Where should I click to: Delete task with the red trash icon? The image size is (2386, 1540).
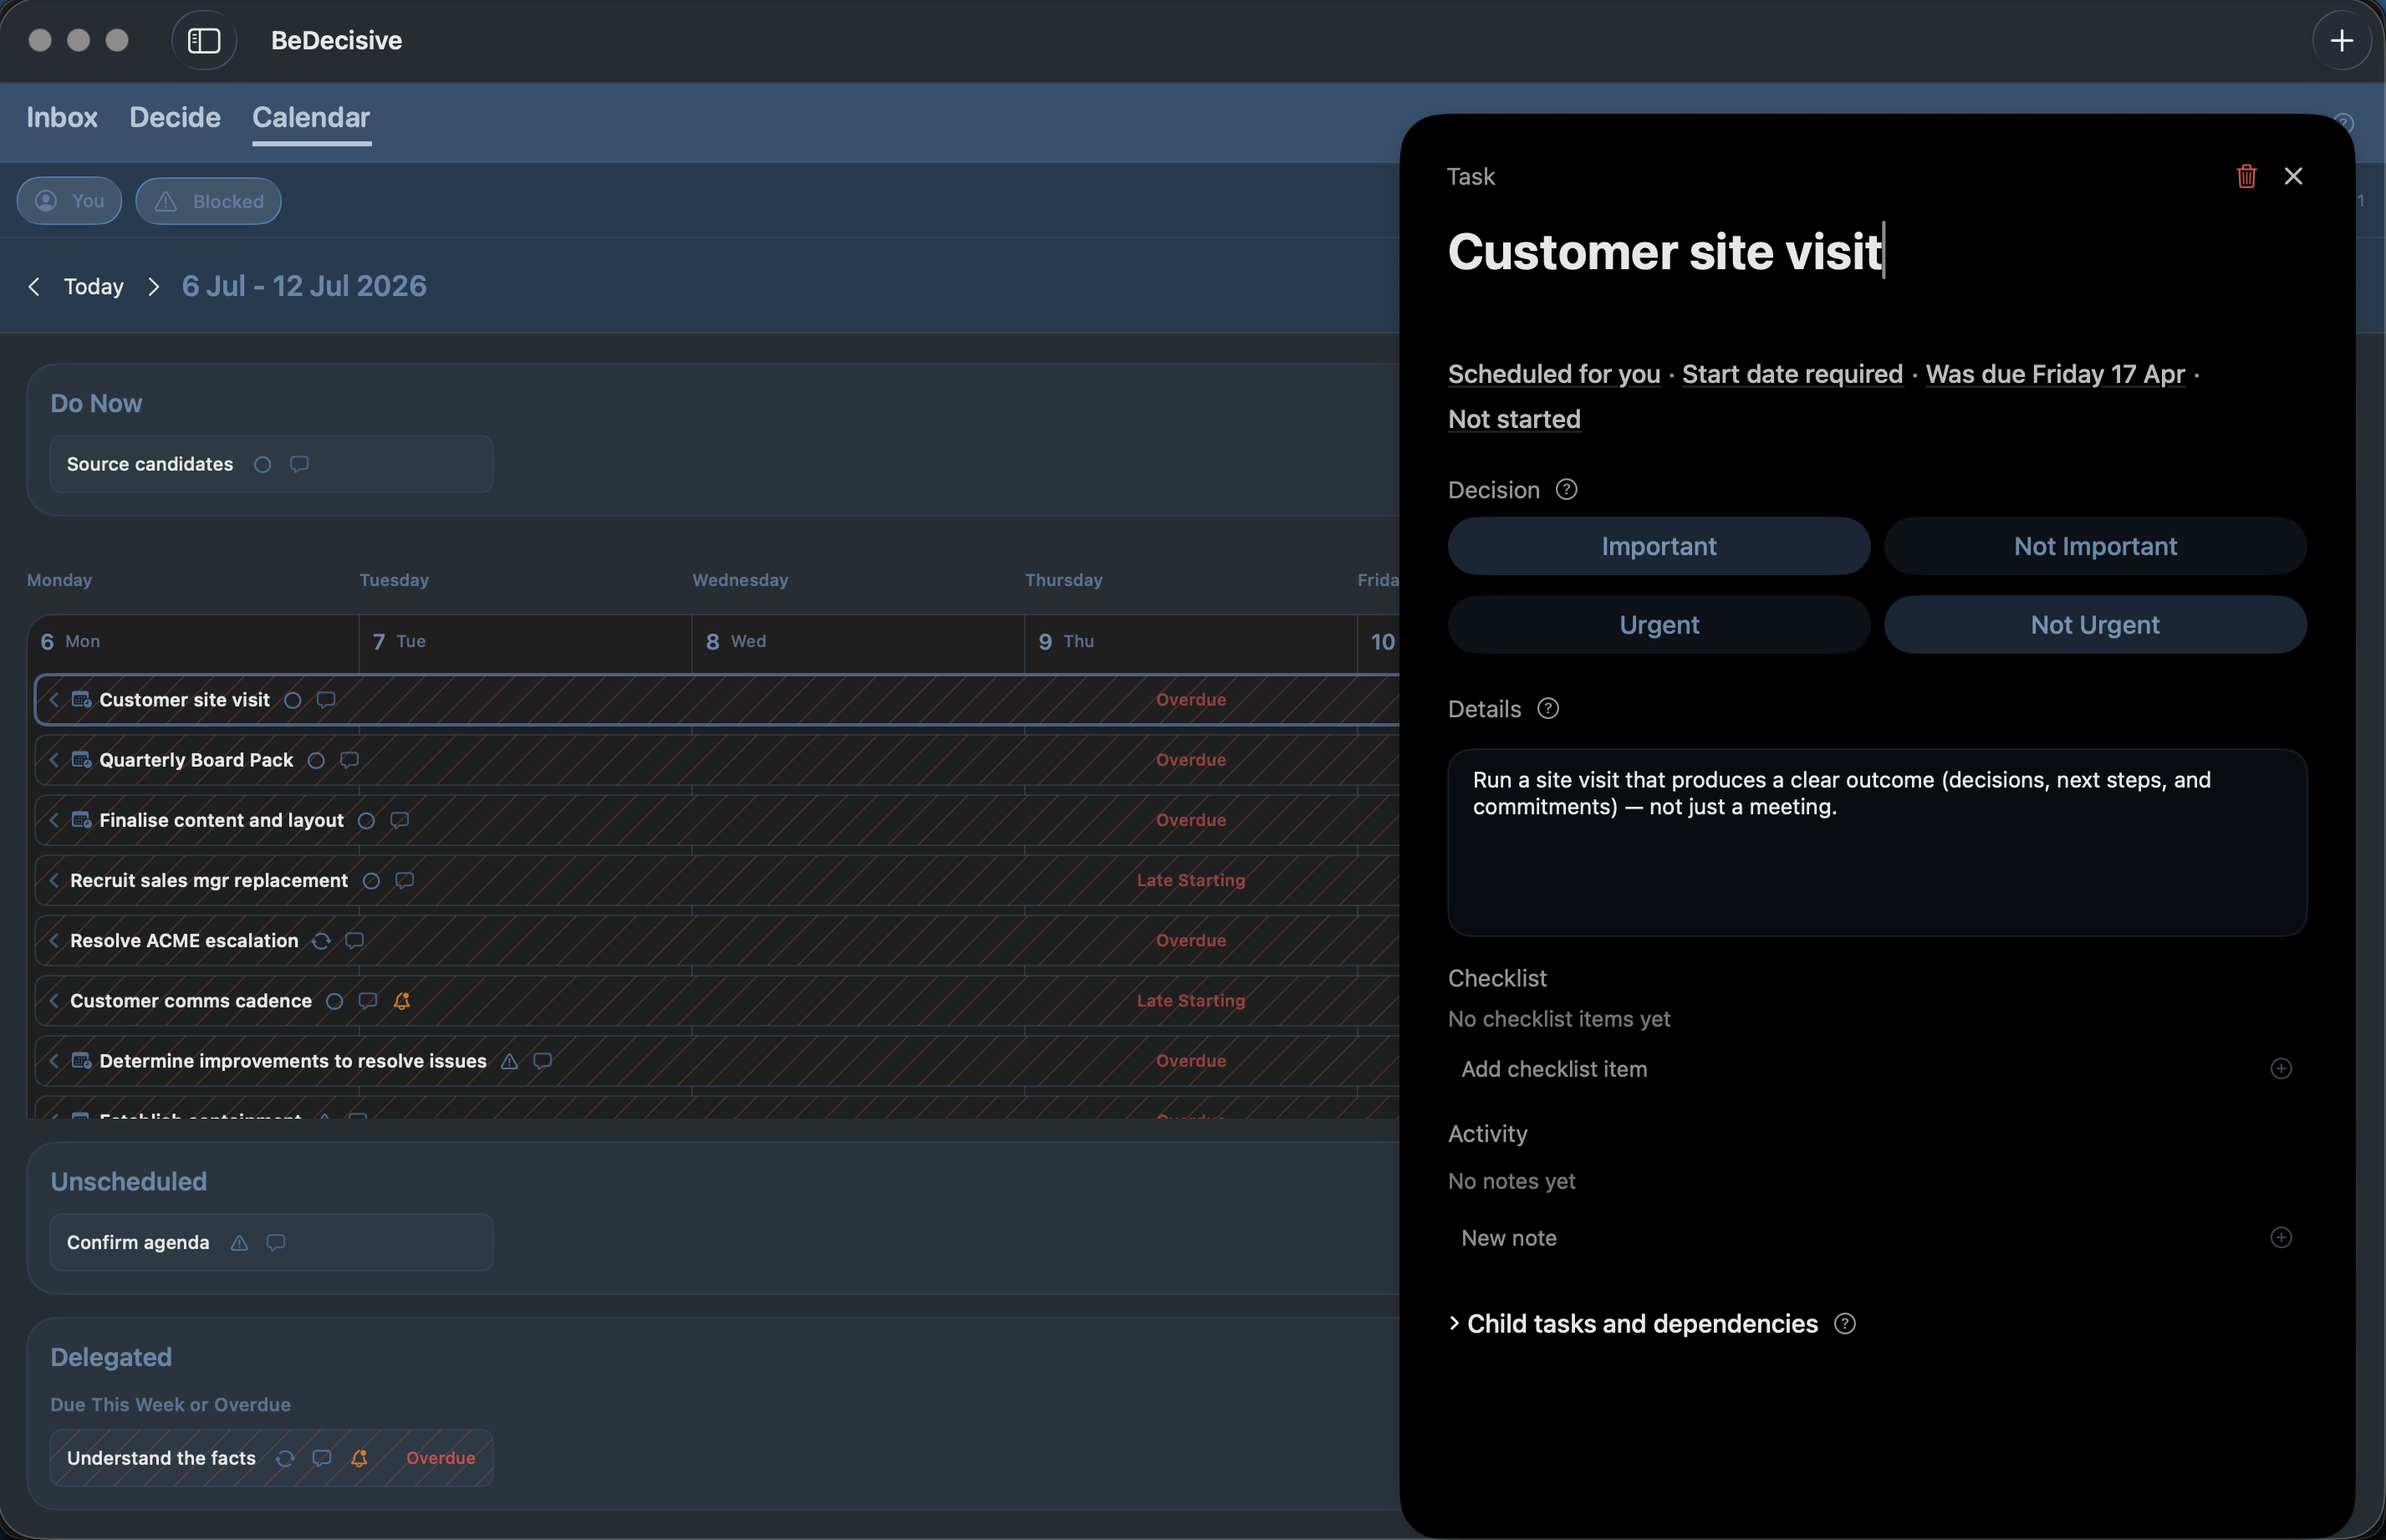[2246, 176]
